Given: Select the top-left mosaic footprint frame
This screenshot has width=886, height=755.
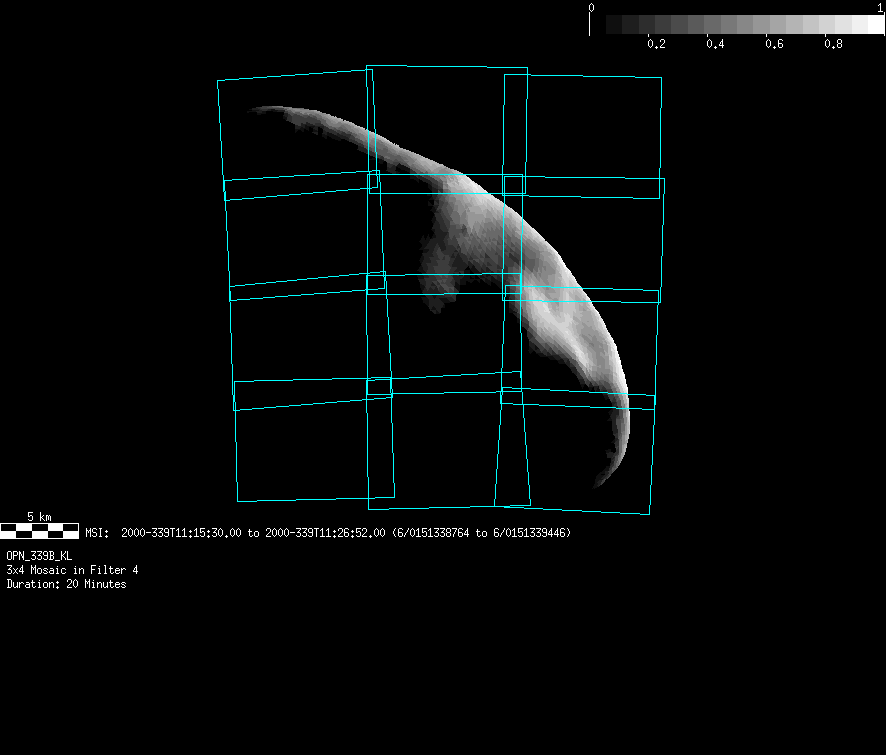Looking at the screenshot, I should pyautogui.click(x=296, y=135).
